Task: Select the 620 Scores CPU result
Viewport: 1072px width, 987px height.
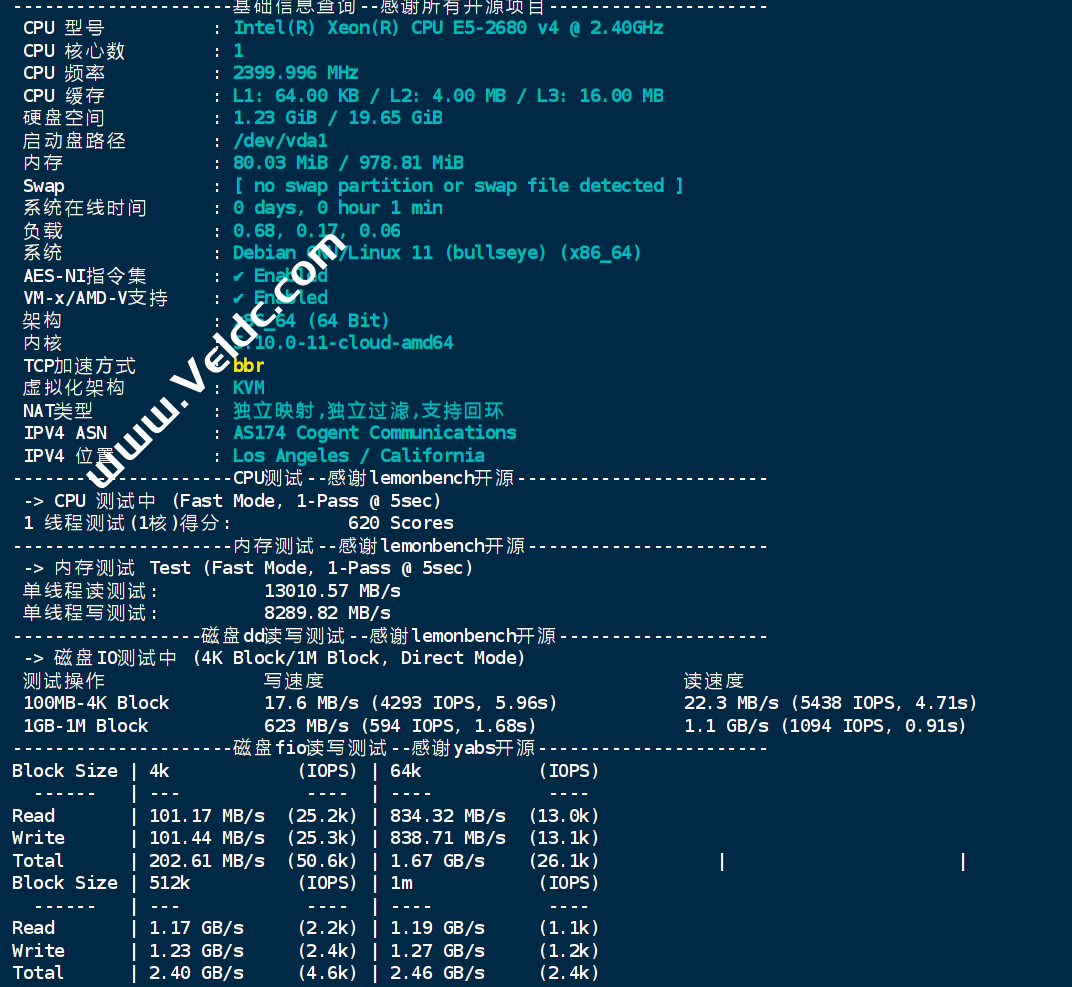Action: point(401,523)
